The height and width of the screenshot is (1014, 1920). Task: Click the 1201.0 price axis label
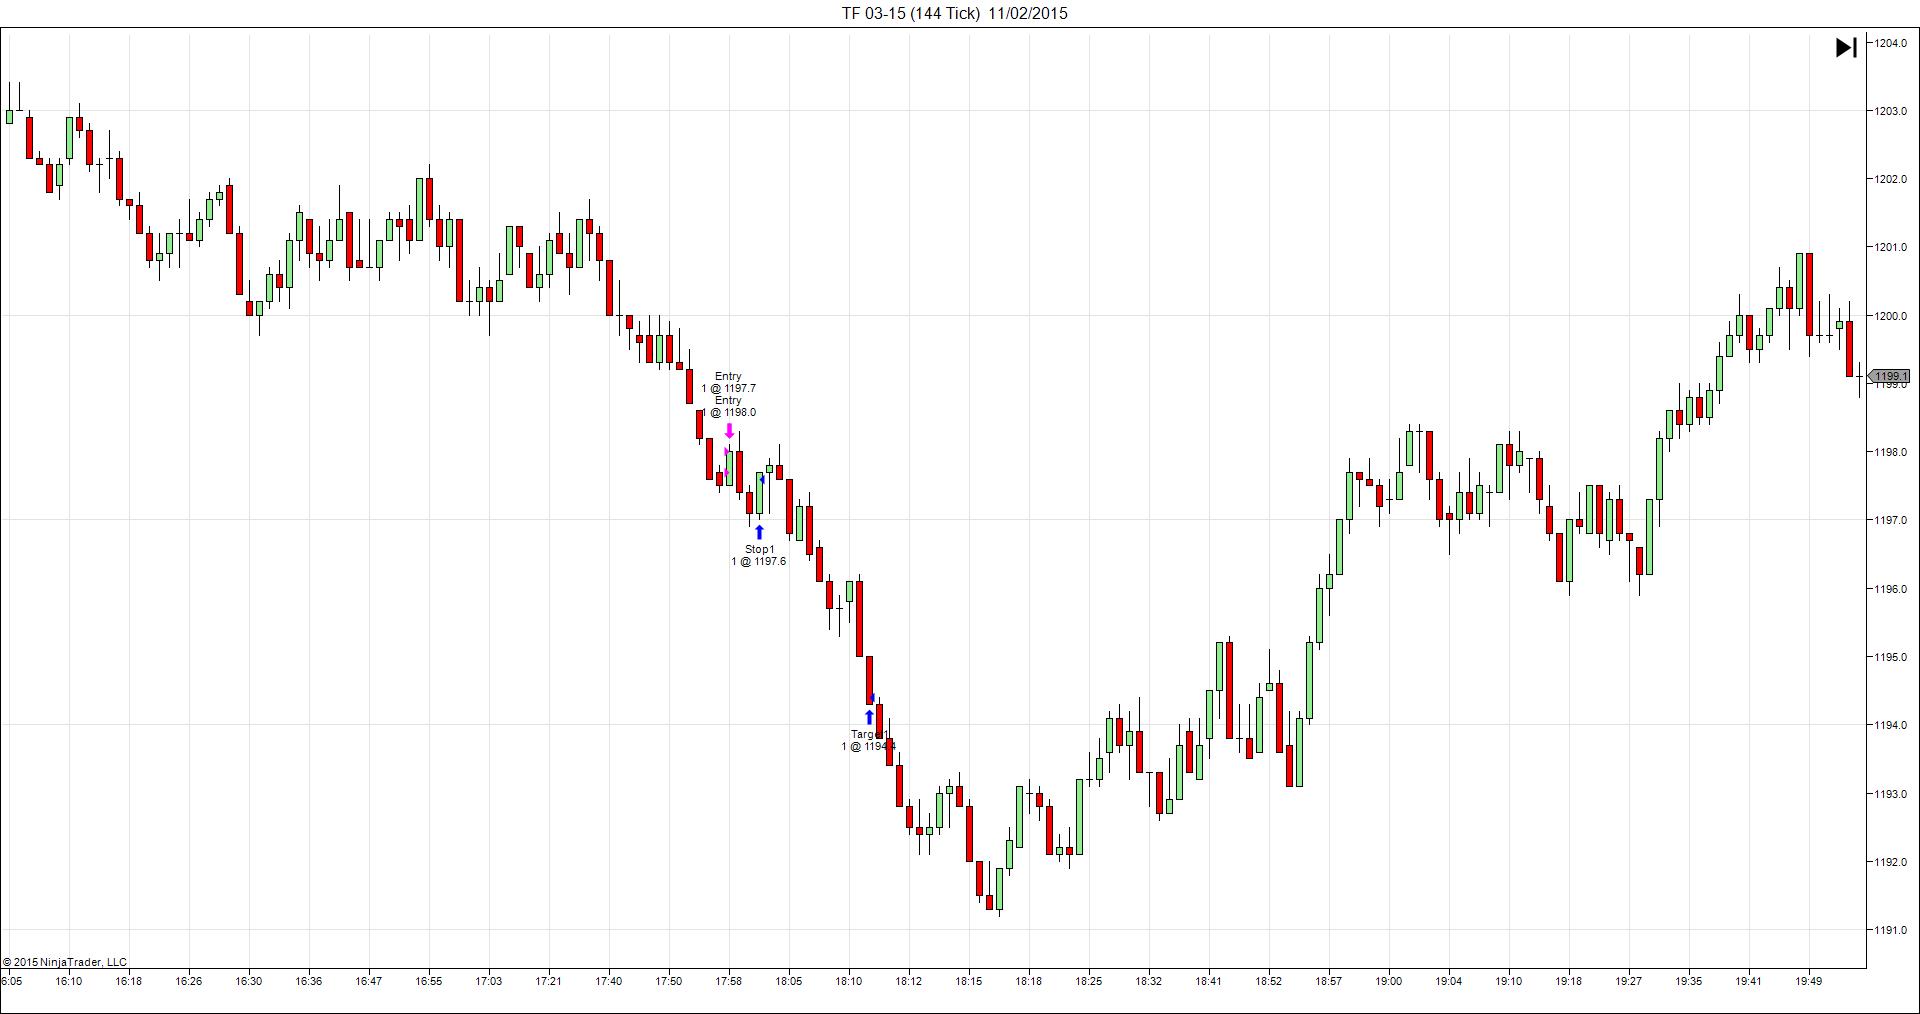1890,247
